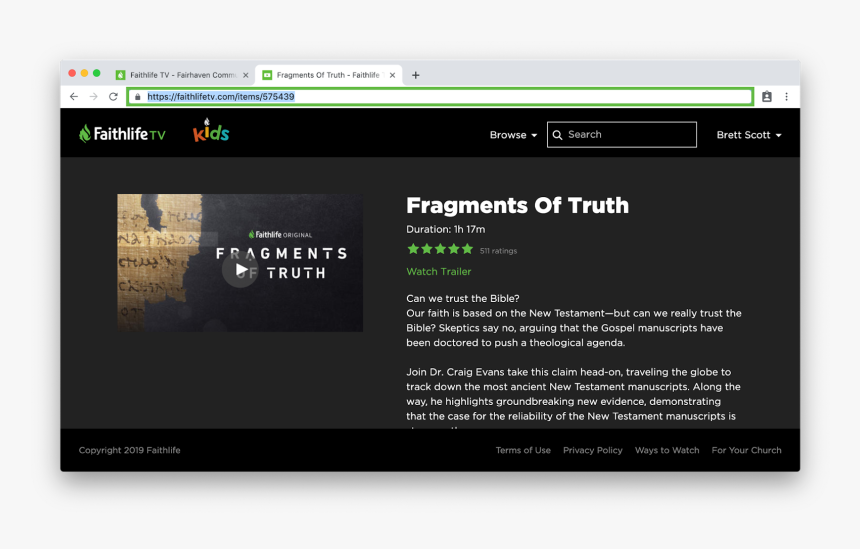
Task: Close the Fragments Of Truth tab
Action: point(392,75)
